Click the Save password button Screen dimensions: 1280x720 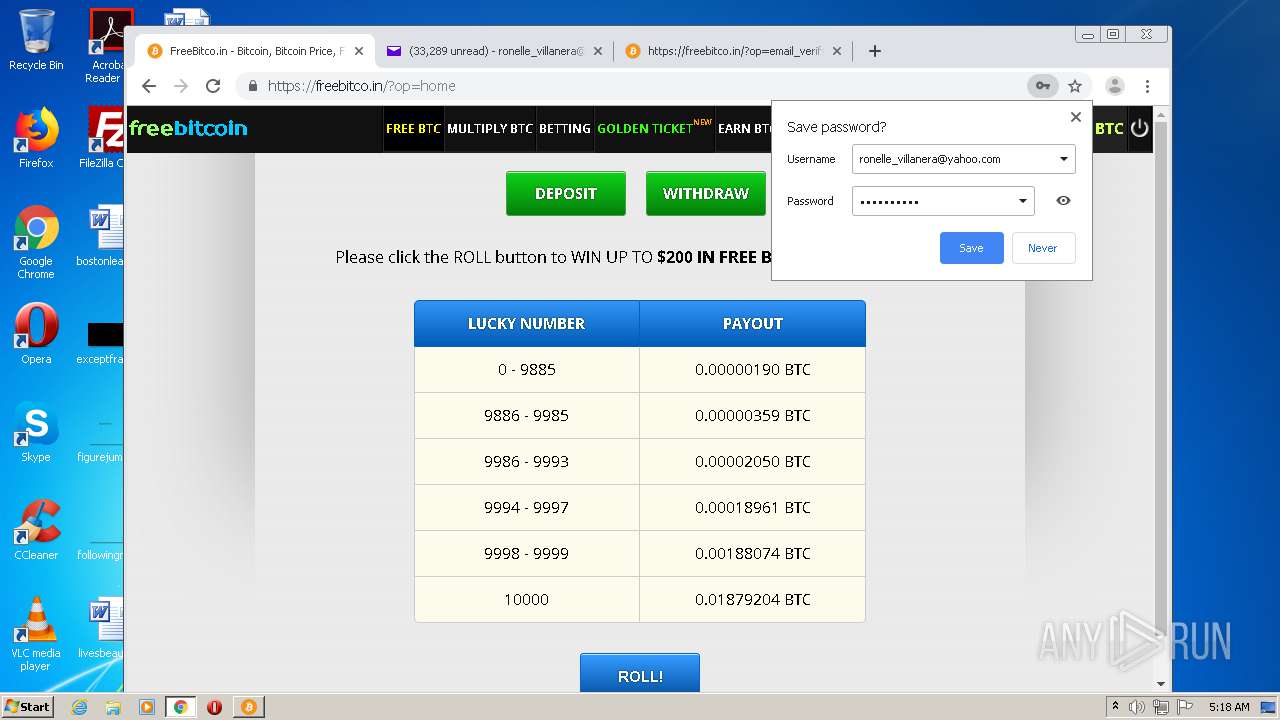tap(971, 248)
